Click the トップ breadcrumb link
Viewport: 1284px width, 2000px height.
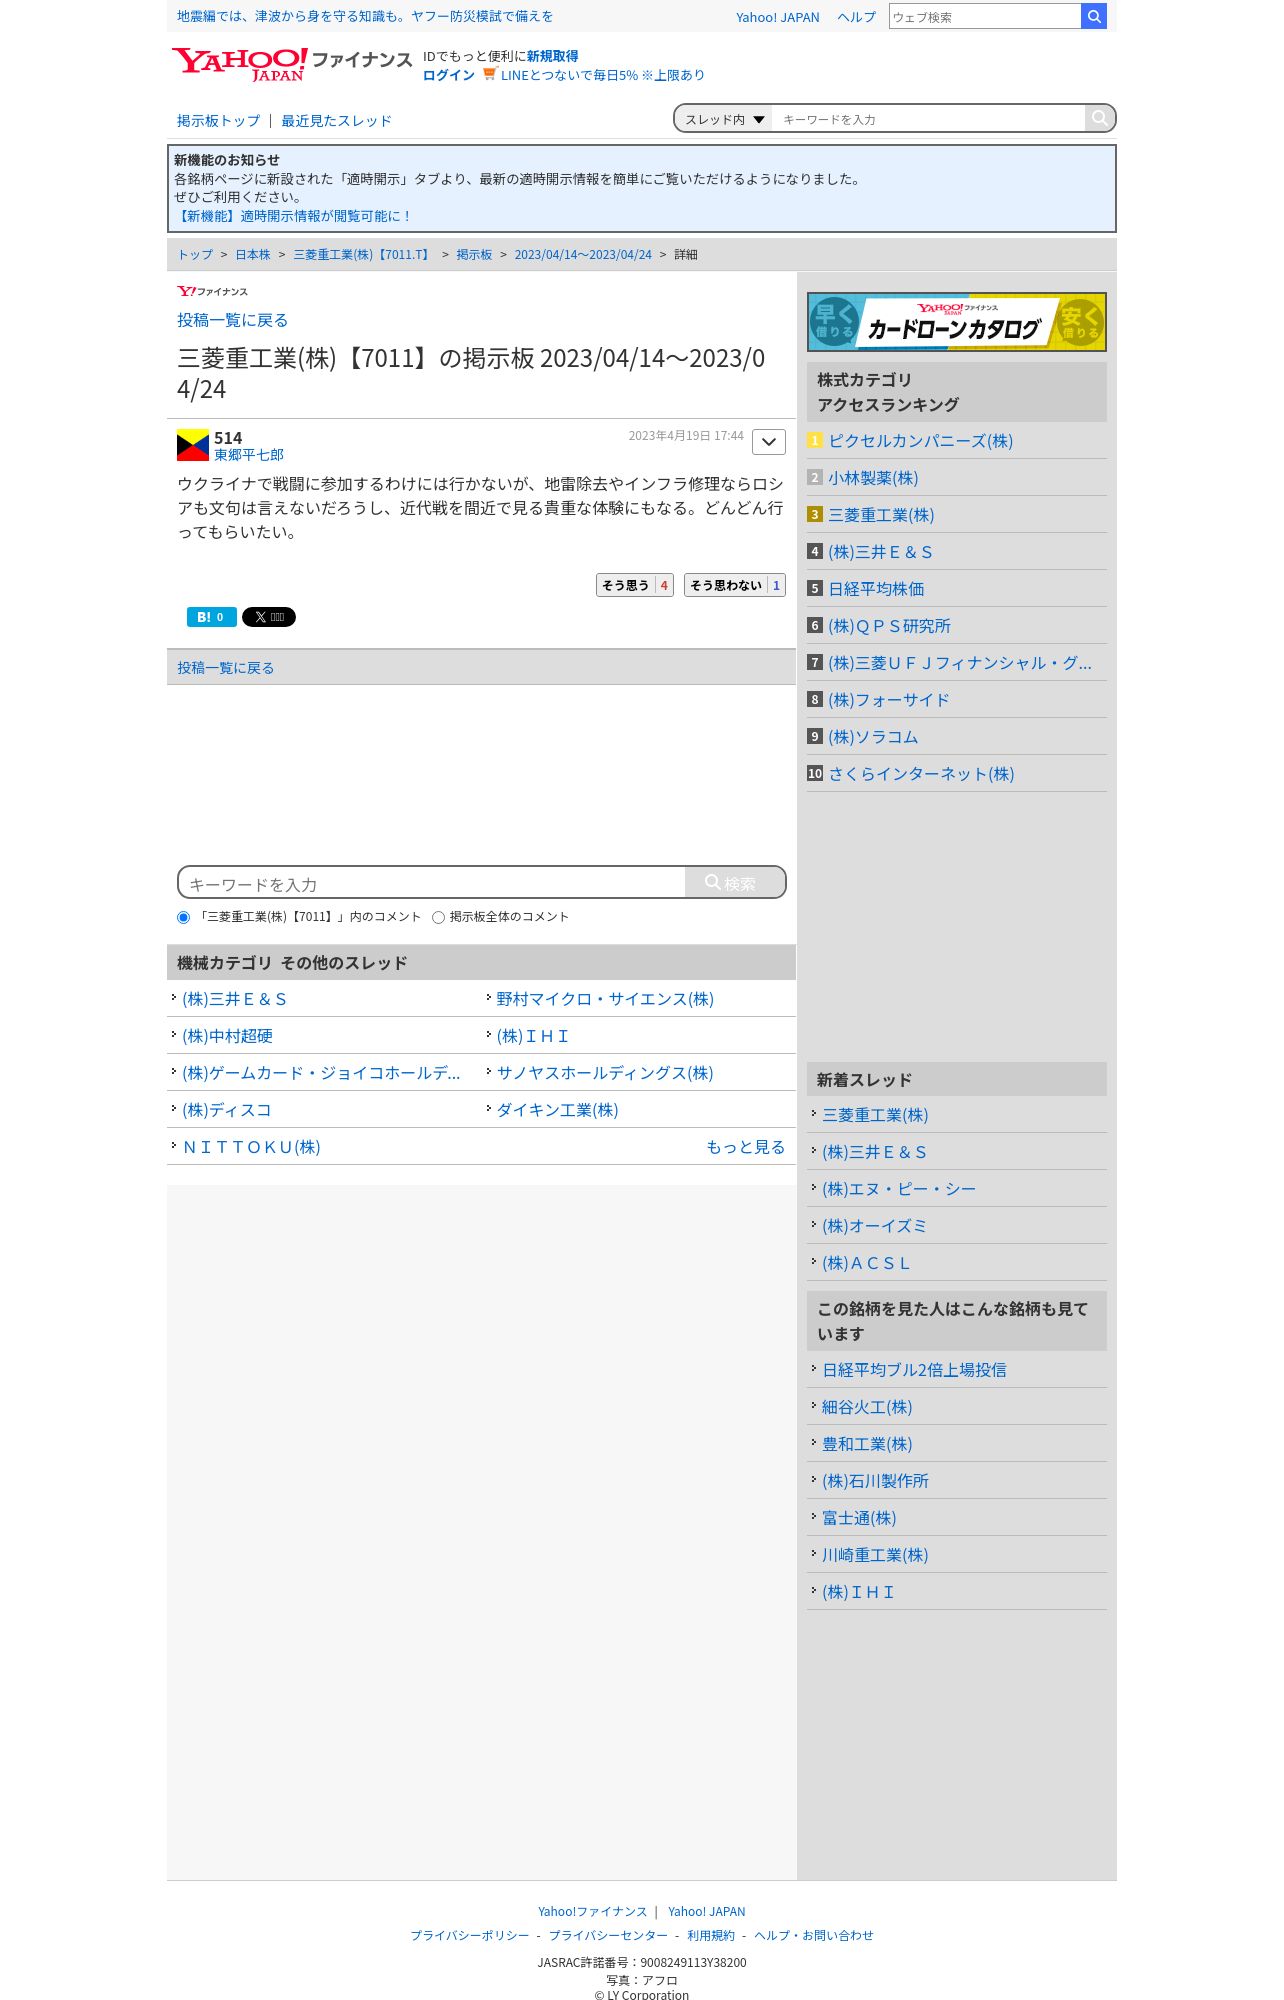(x=195, y=255)
